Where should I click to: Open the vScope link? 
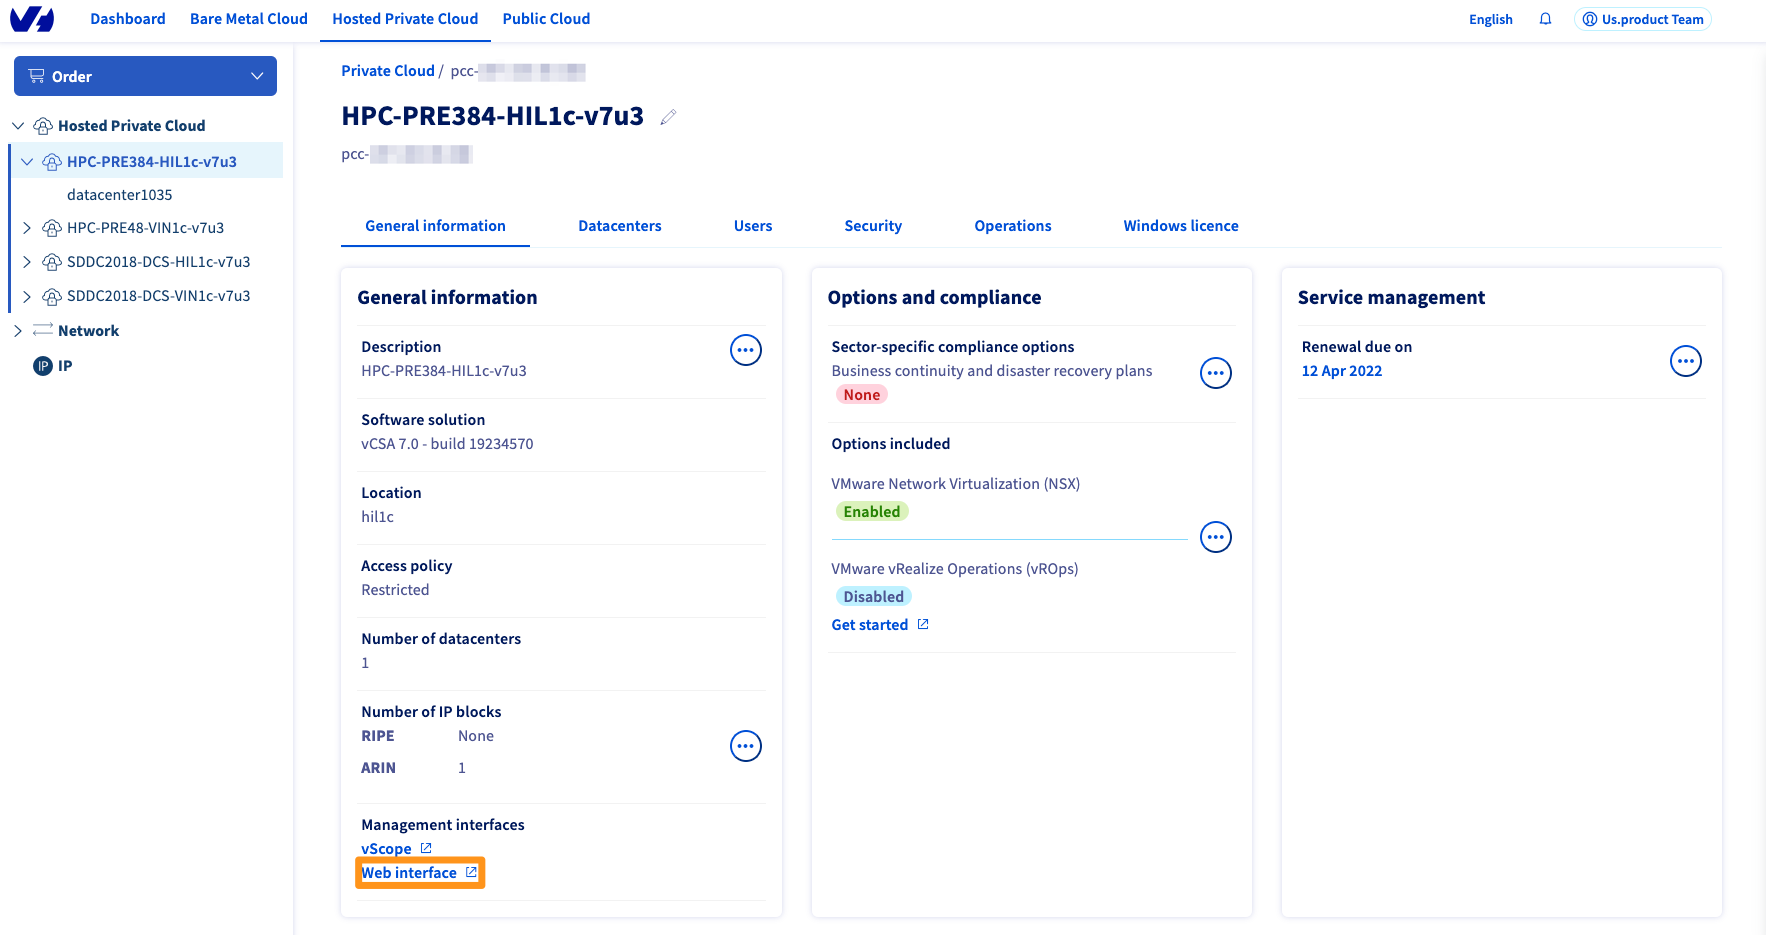point(386,849)
